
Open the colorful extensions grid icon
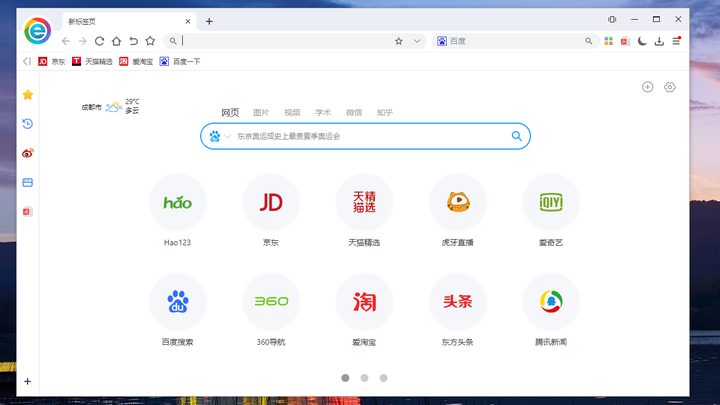608,41
